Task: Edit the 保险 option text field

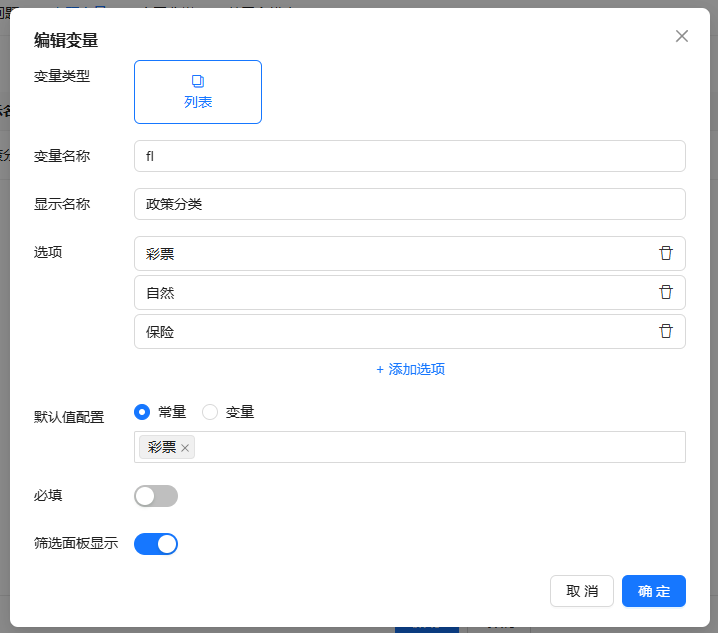Action: [x=390, y=332]
